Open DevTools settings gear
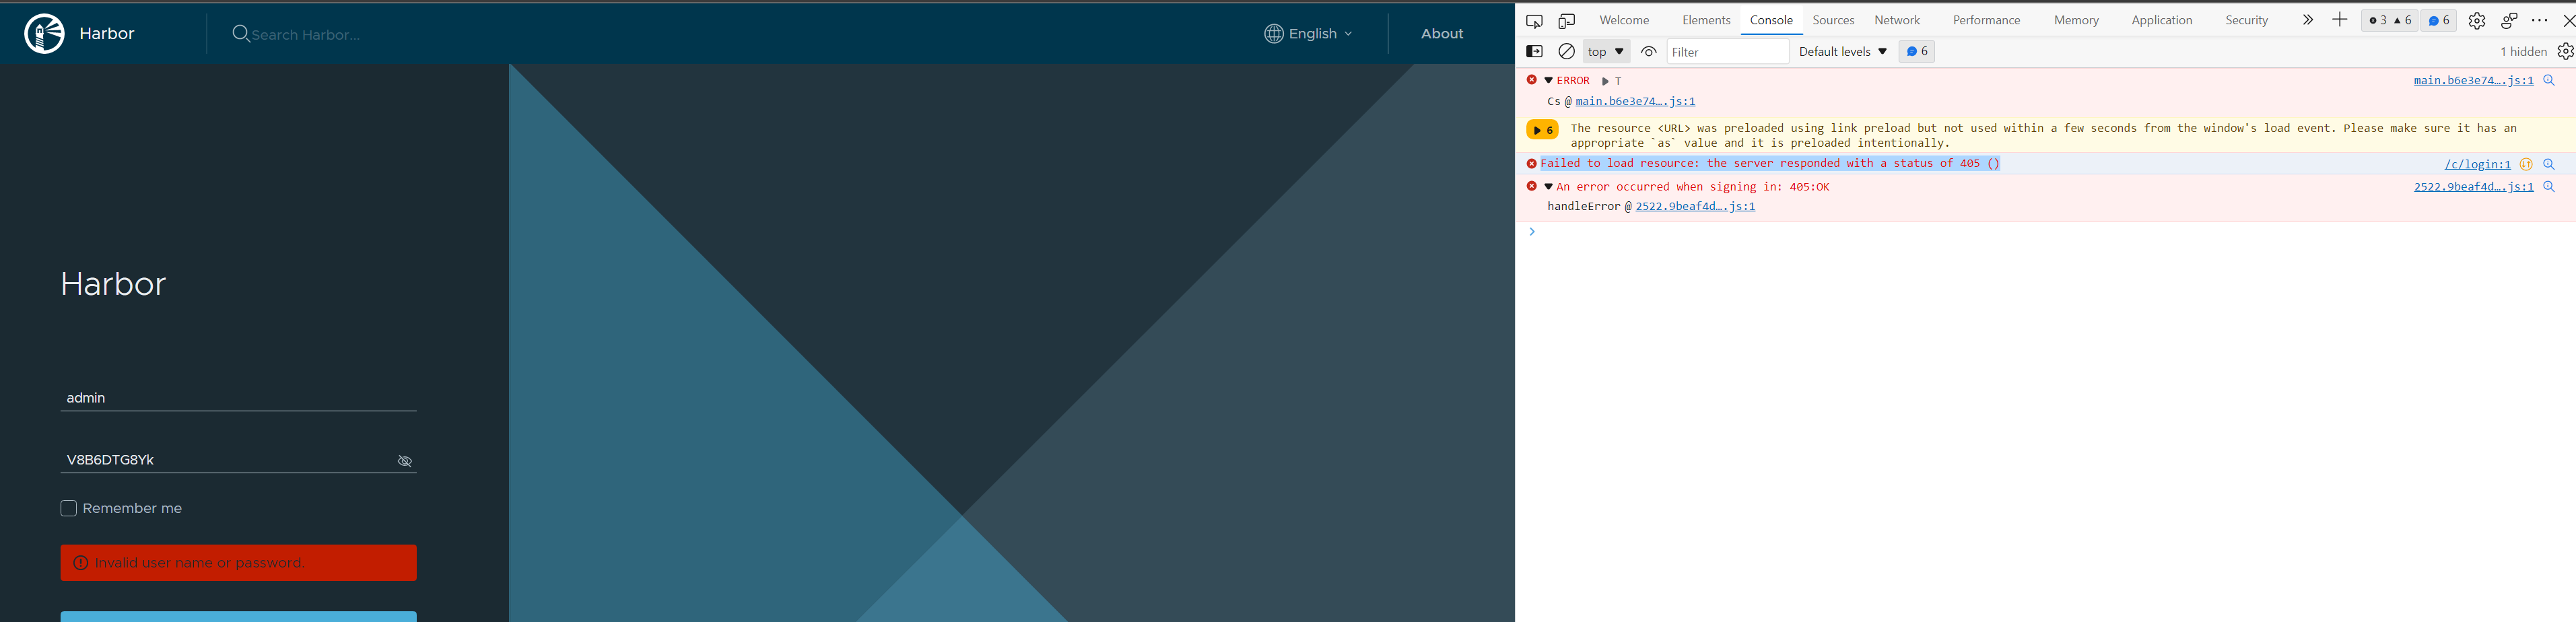 tap(2477, 20)
